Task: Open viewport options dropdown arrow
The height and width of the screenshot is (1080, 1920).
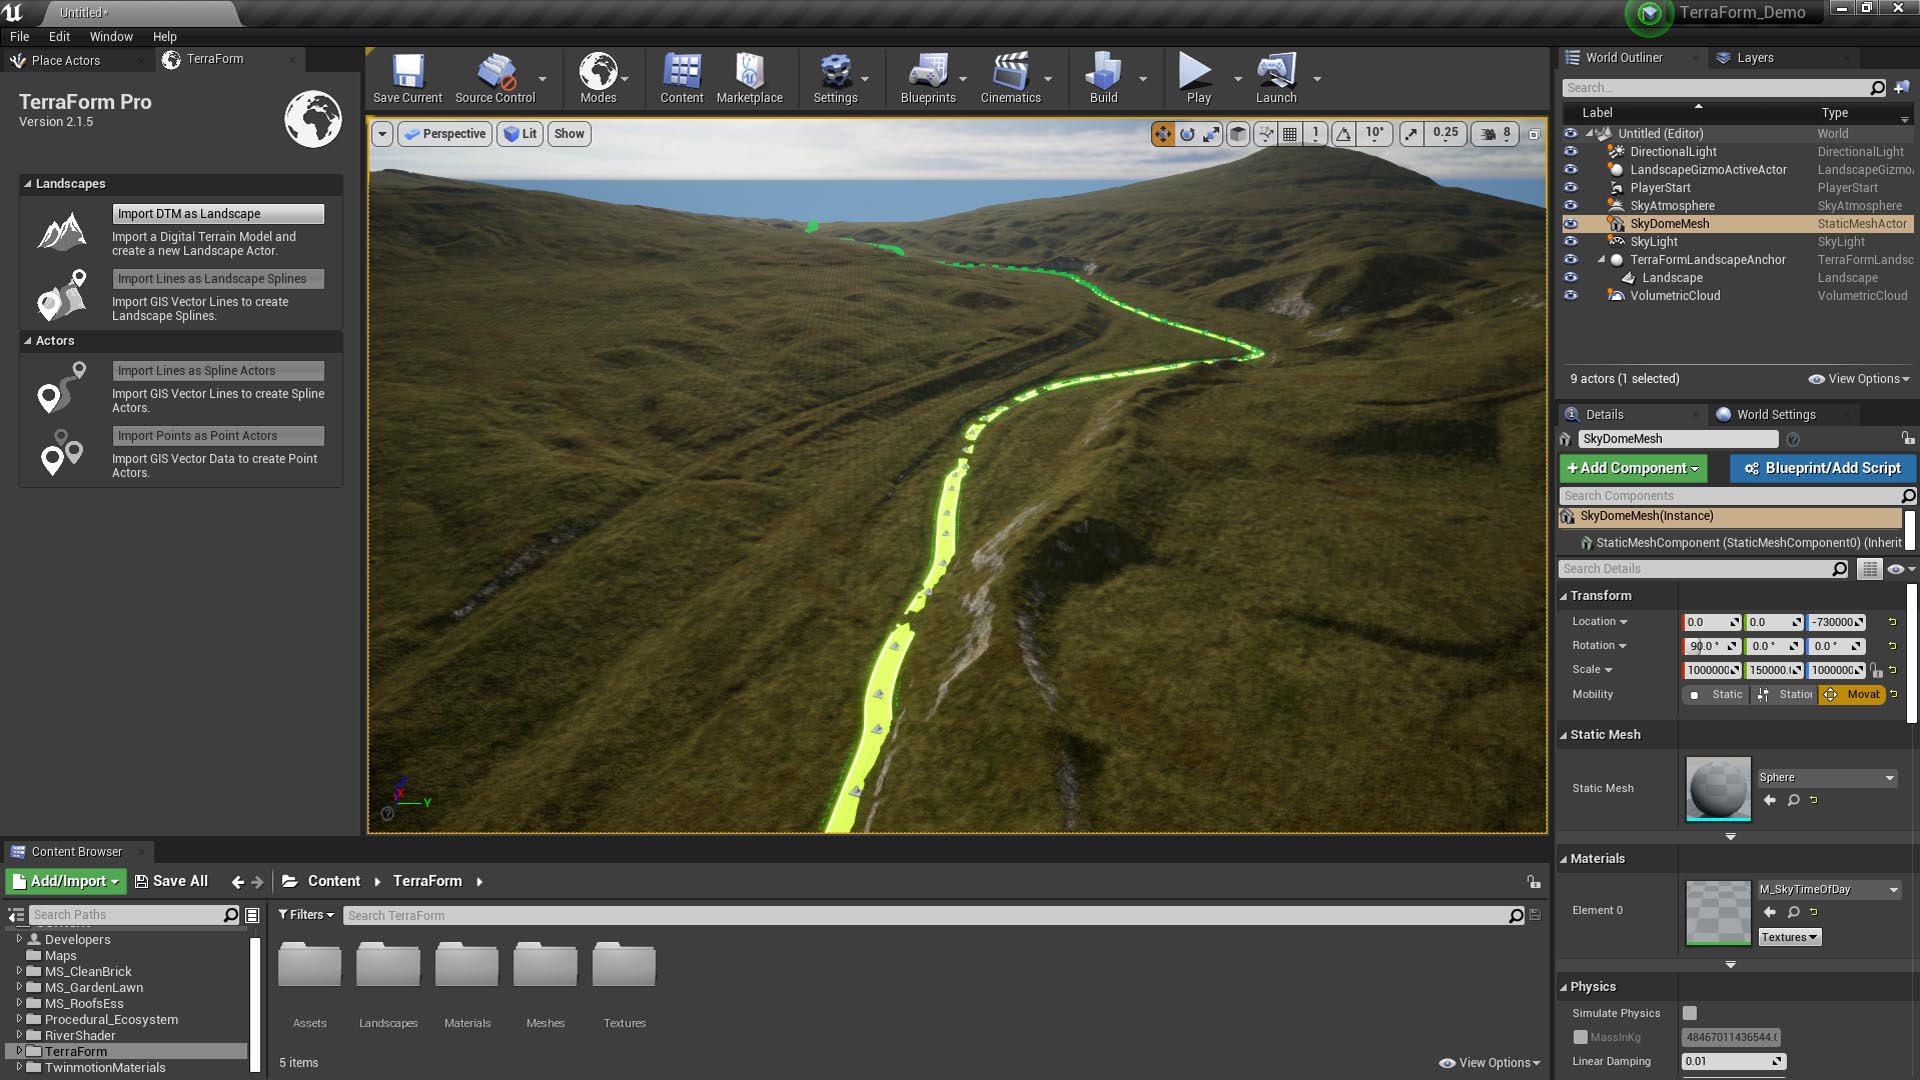Action: point(382,134)
